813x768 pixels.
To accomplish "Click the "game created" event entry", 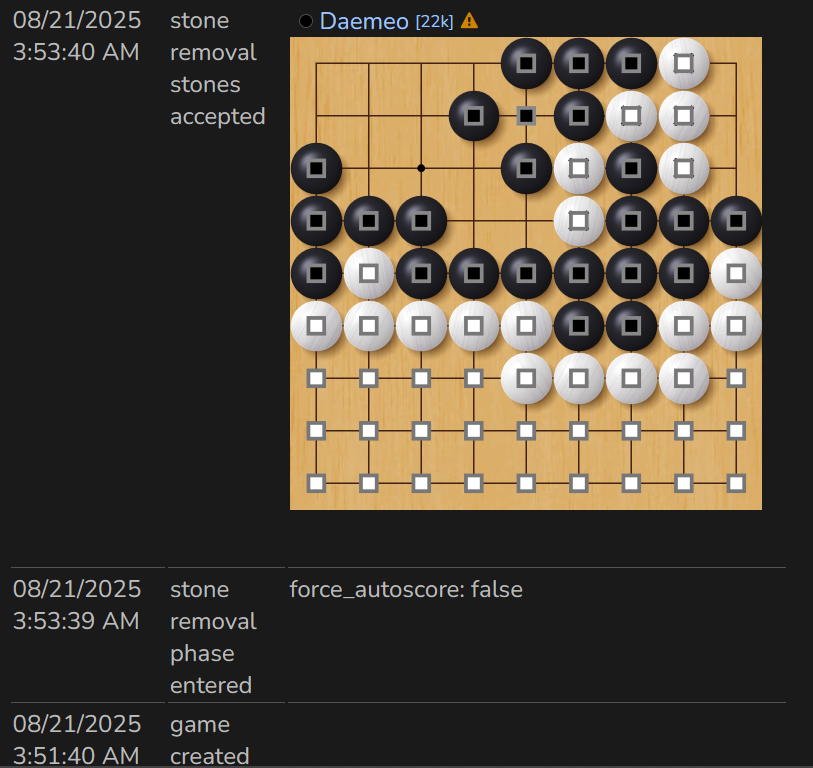I will coord(200,739).
